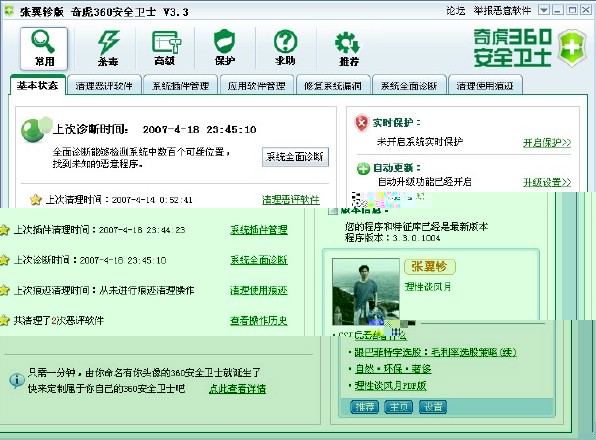The image size is (596, 440).
Task: Click the 系统插件管理 link beside 上次插件清理时间
Action: [259, 230]
